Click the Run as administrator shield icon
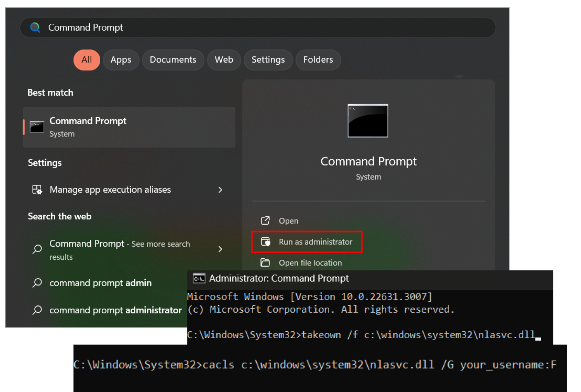 [x=265, y=242]
